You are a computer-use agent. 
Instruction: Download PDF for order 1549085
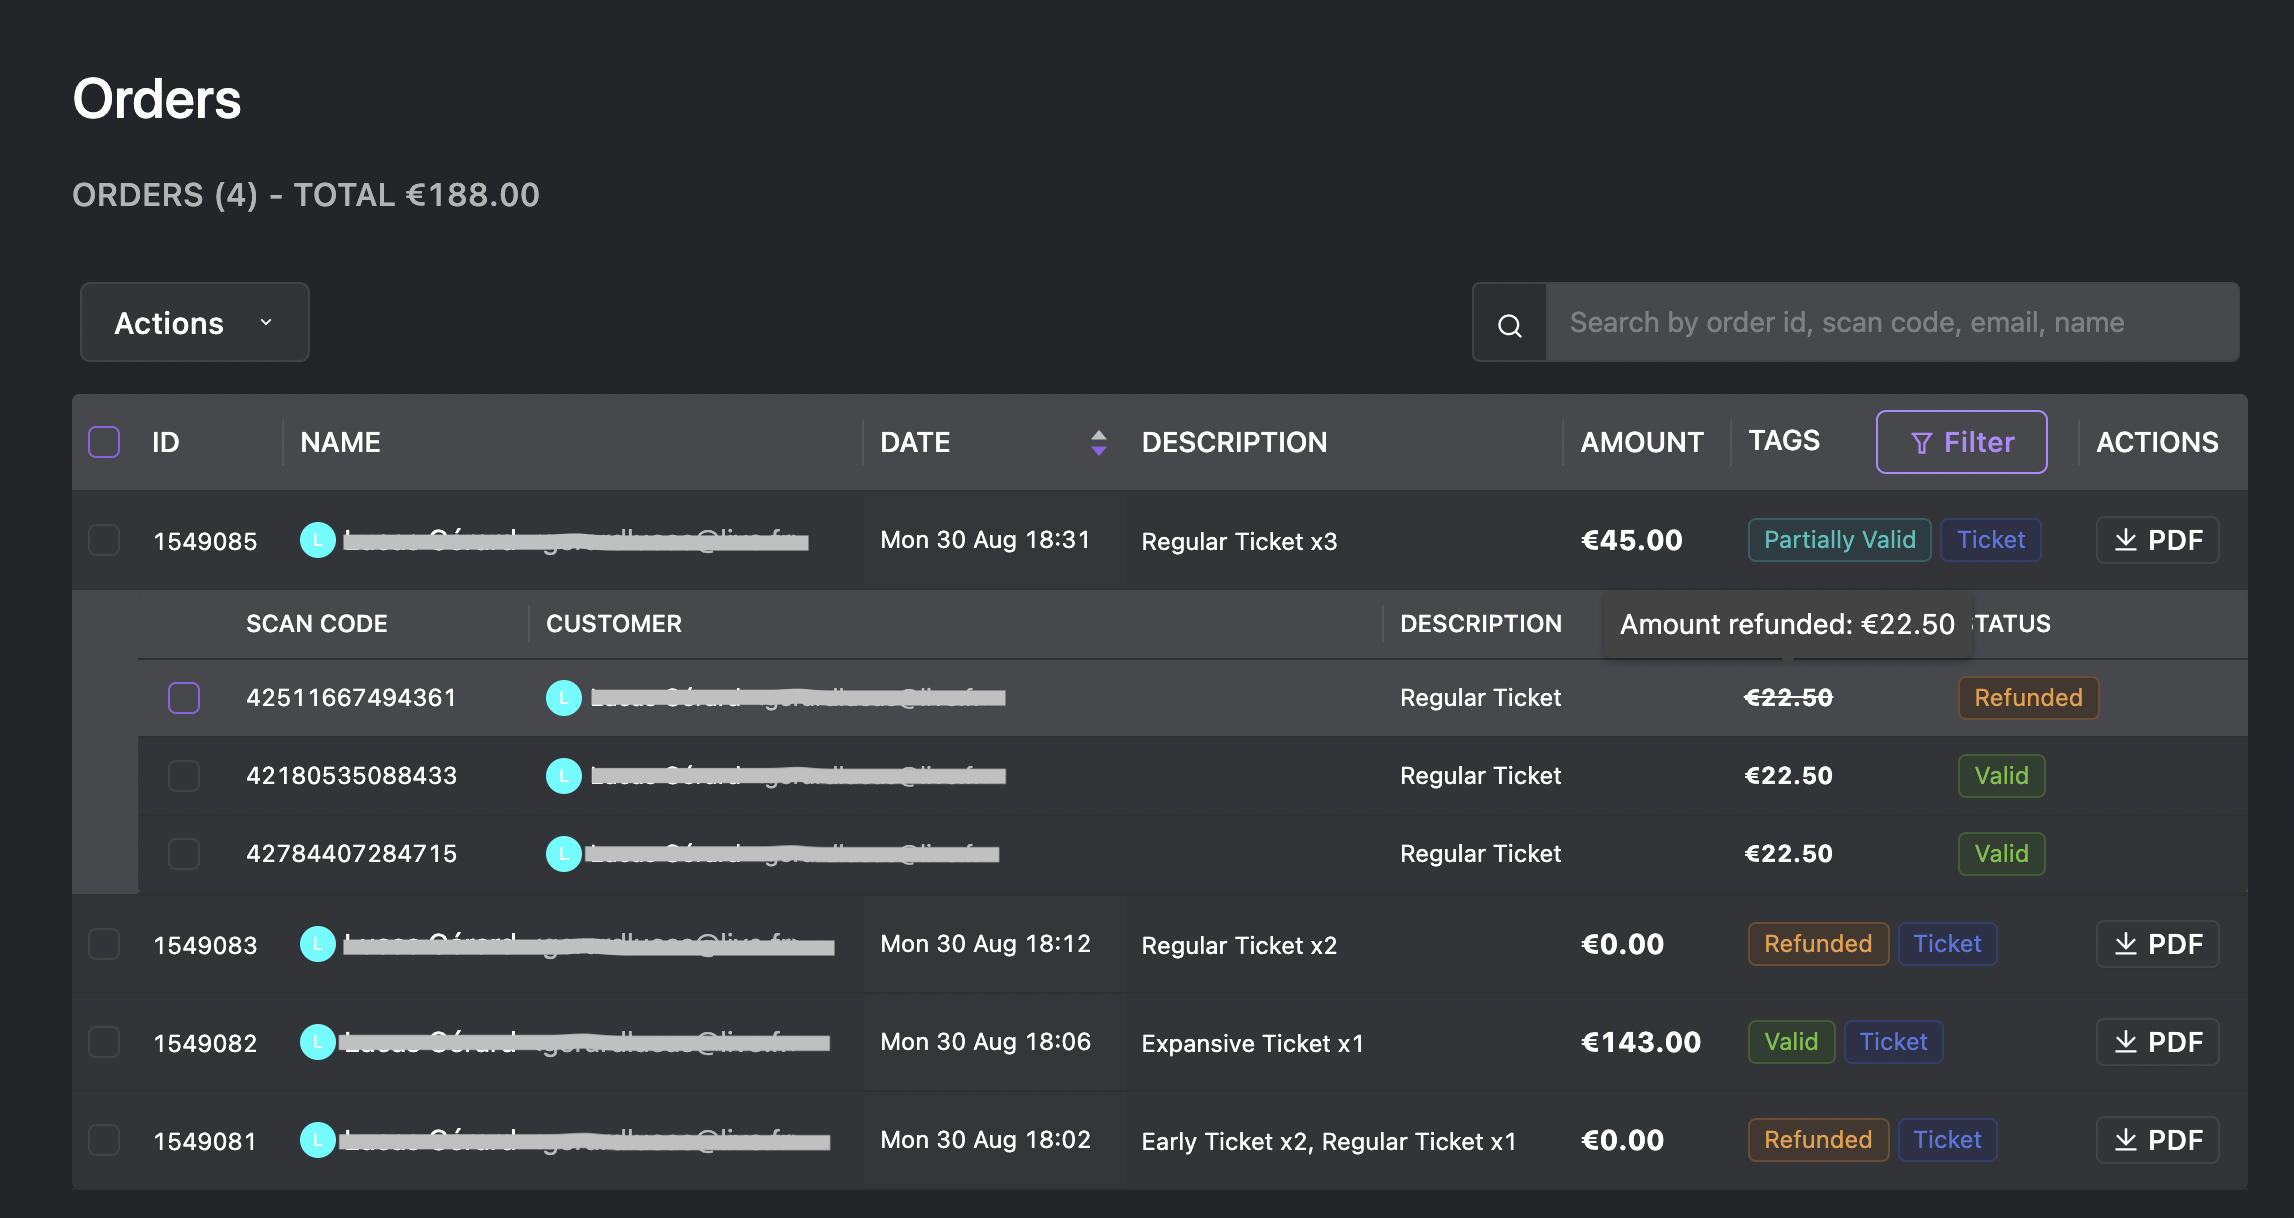click(x=2157, y=541)
